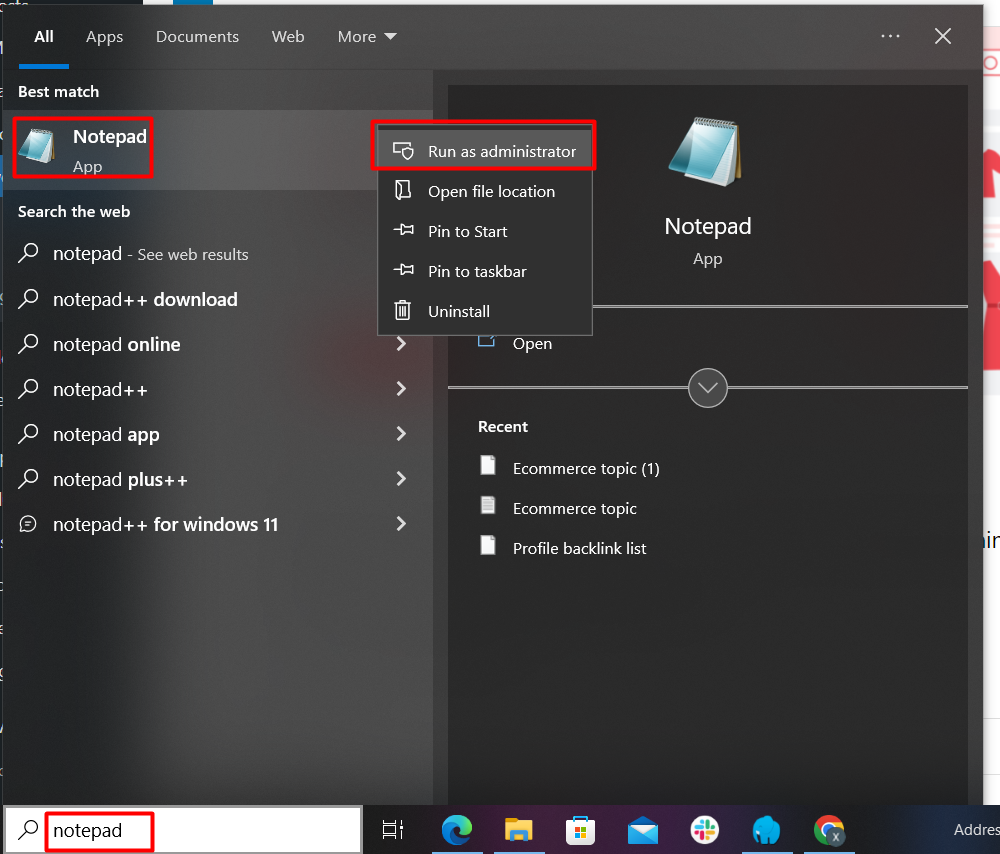This screenshot has width=1000, height=854.
Task: Expand arrow next to notepad++ for windows 11
Action: click(x=401, y=524)
